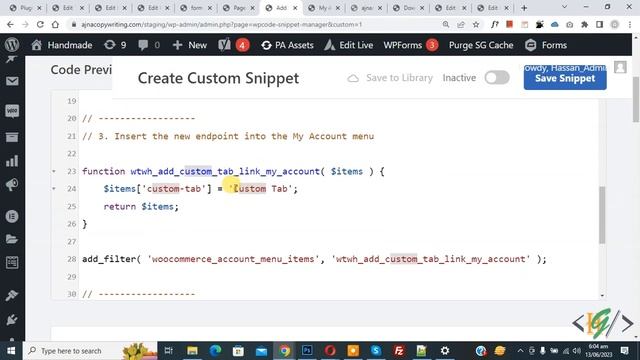Open Photoshop from the taskbar

point(307,351)
